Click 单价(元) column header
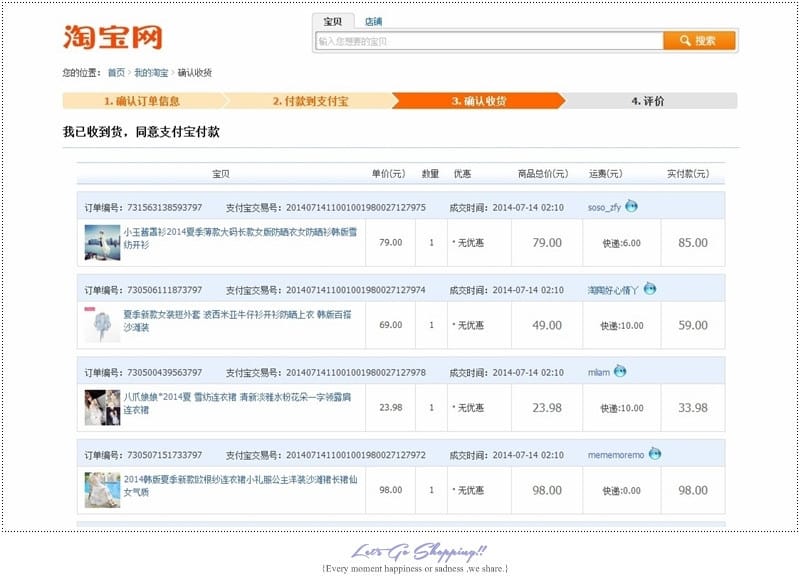Image resolution: width=800 pixels, height=584 pixels. click(388, 174)
